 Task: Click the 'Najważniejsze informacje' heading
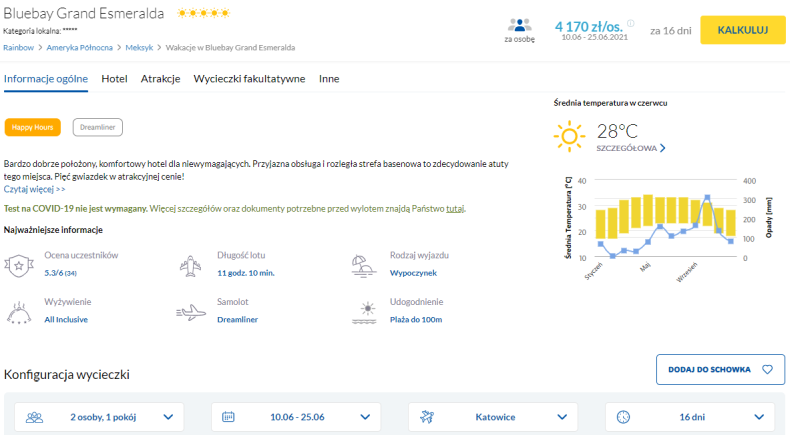pos(53,230)
